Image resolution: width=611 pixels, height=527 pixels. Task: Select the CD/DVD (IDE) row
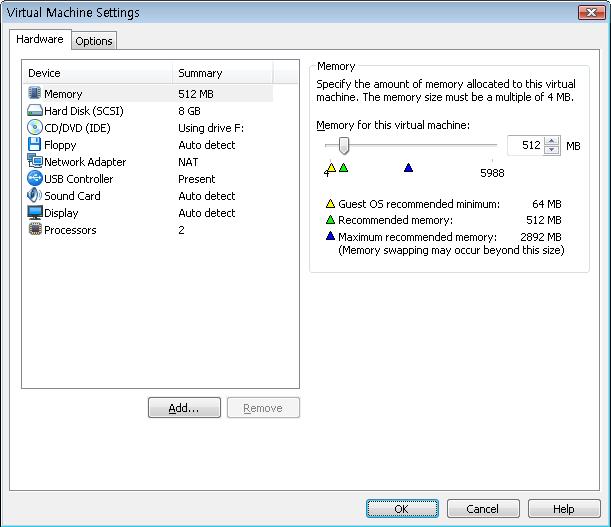pyautogui.click(x=148, y=128)
